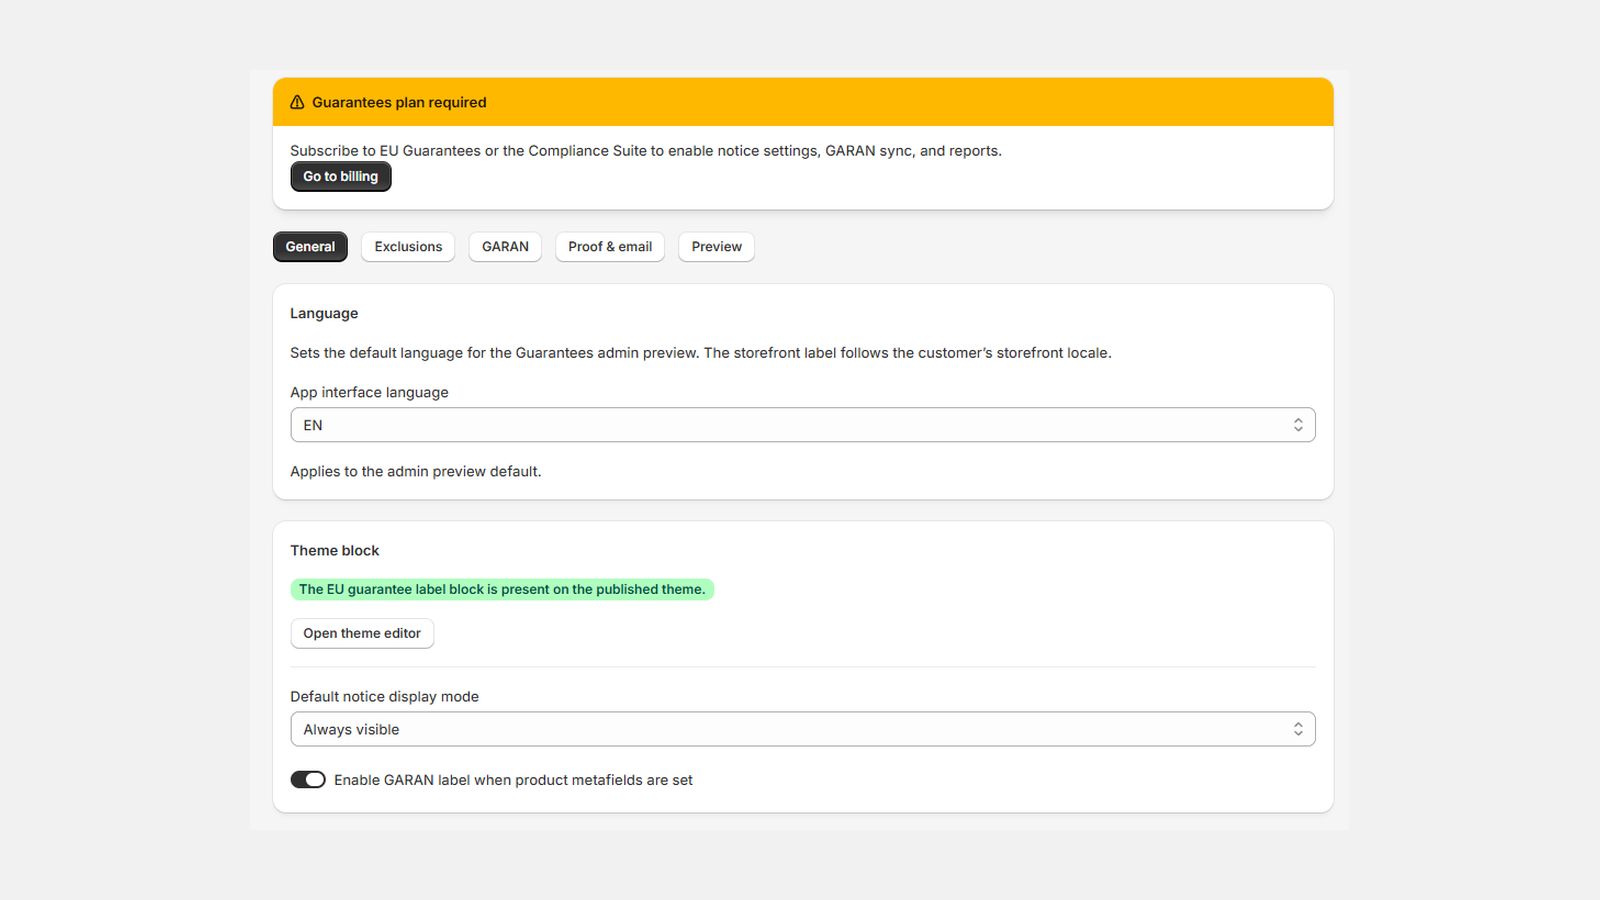Click the Default notice display mode label

(384, 697)
